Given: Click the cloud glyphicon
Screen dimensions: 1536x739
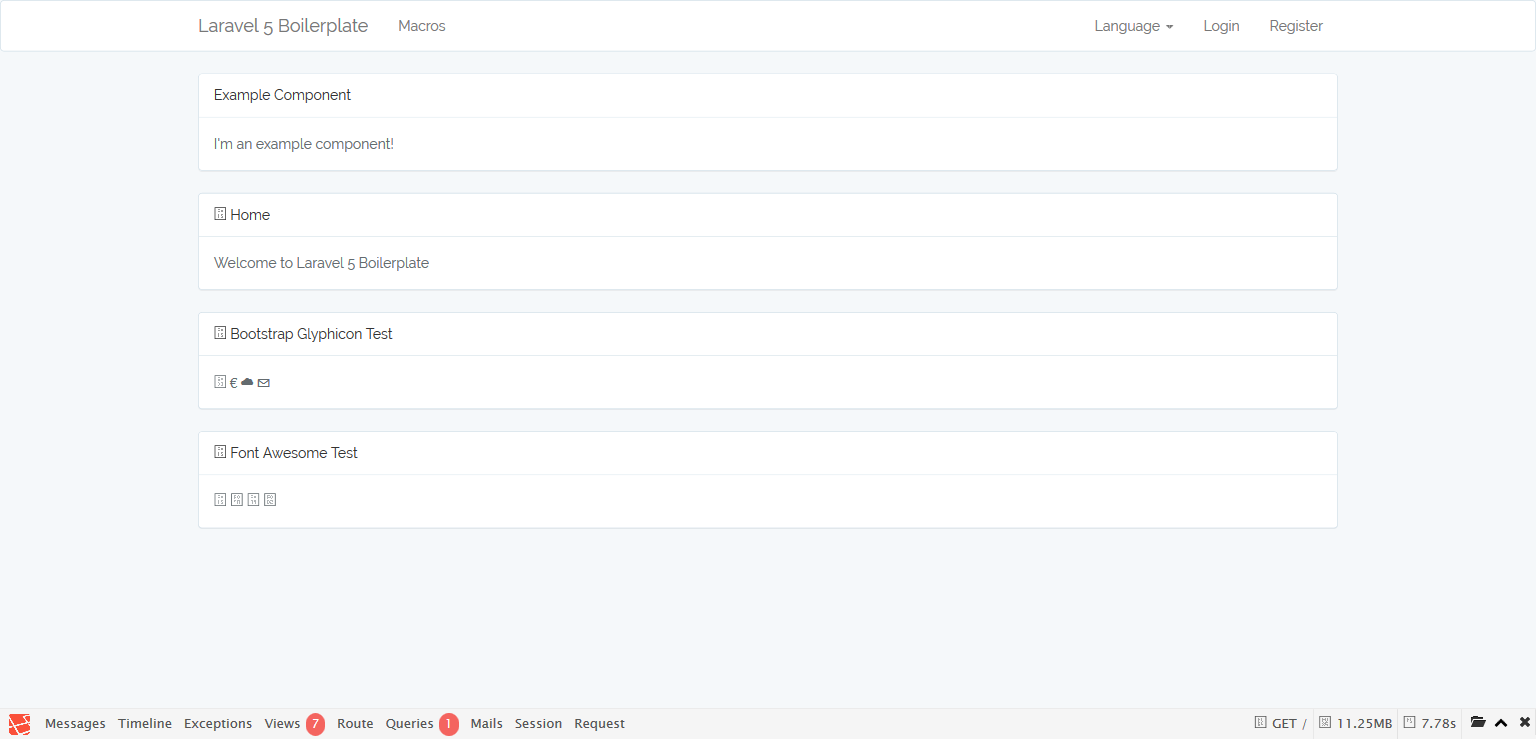Looking at the screenshot, I should (247, 382).
